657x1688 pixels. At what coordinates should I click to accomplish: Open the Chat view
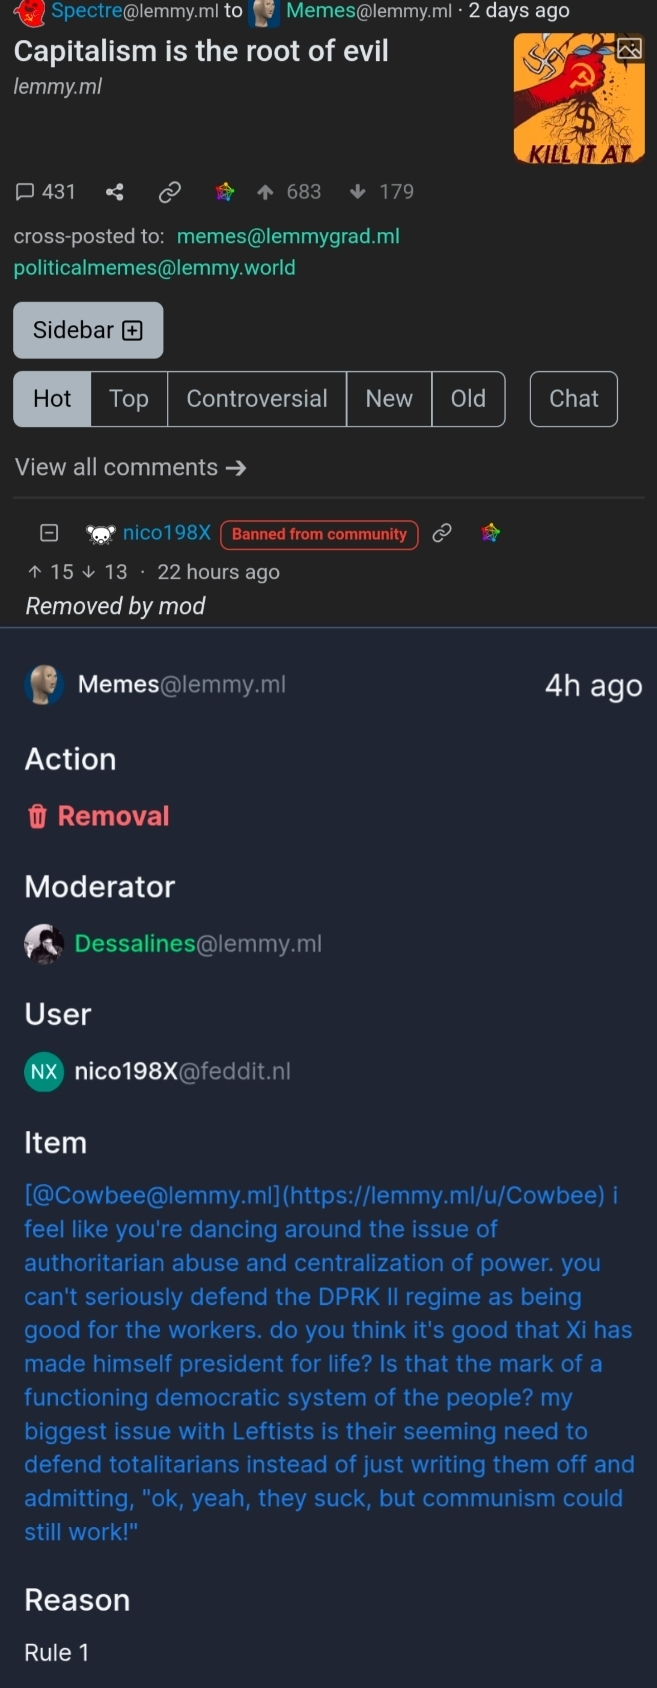[574, 399]
